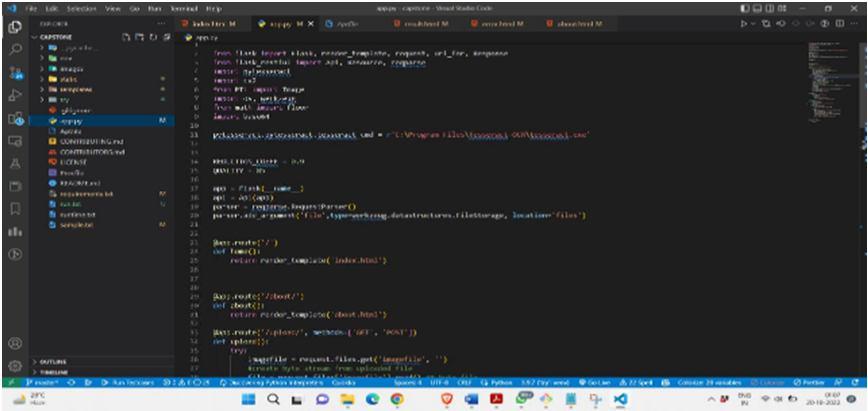
Task: Collapse all folders in Explorer
Action: pos(166,37)
